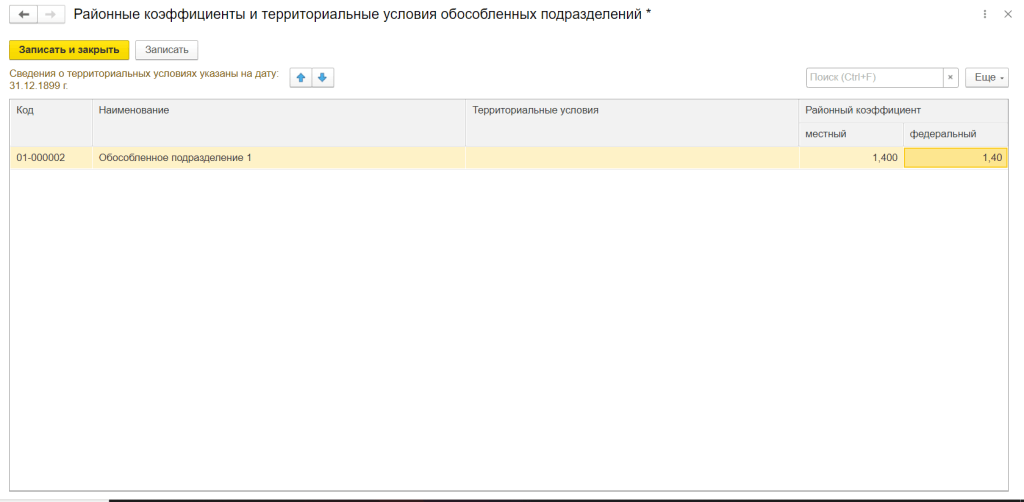Click the Код column header
The width and height of the screenshot is (1024, 502).
51,110
